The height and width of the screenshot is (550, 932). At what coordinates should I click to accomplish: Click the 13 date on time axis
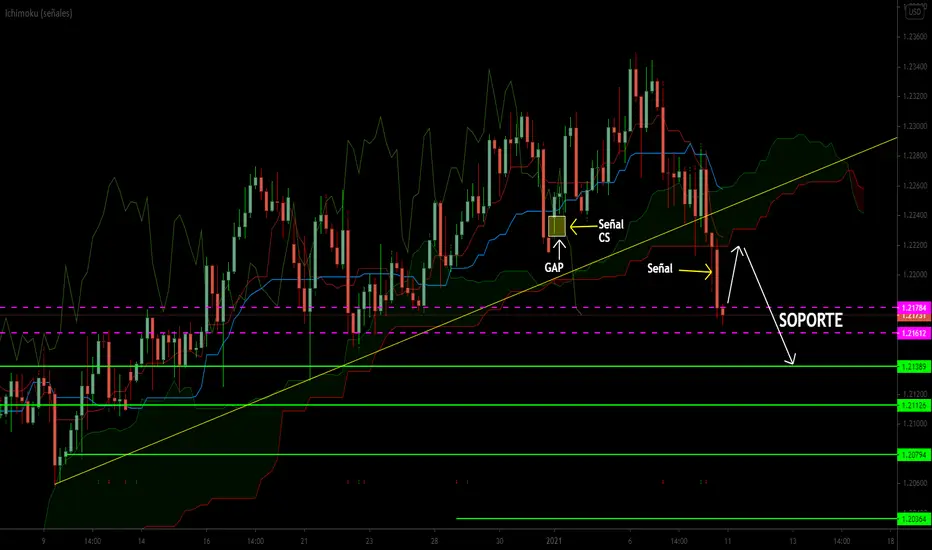[792, 541]
